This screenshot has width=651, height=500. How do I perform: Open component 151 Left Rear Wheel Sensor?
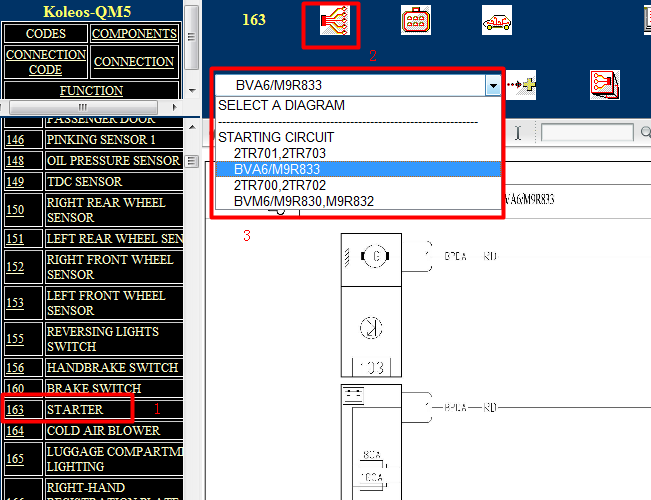click(x=15, y=239)
